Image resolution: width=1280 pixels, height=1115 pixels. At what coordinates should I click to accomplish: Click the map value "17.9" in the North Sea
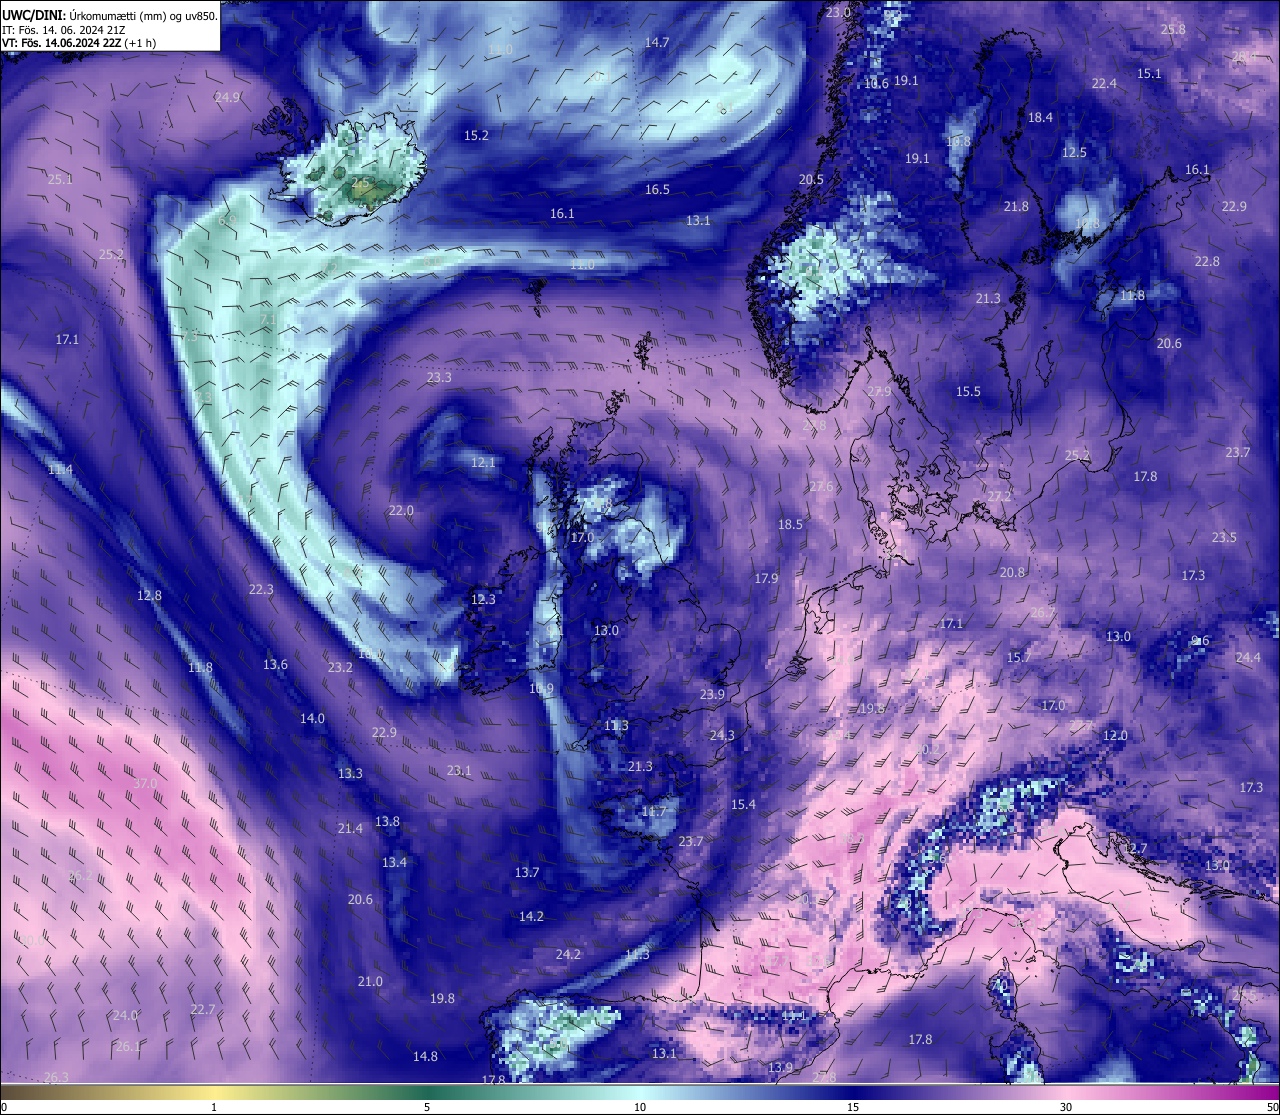(766, 578)
